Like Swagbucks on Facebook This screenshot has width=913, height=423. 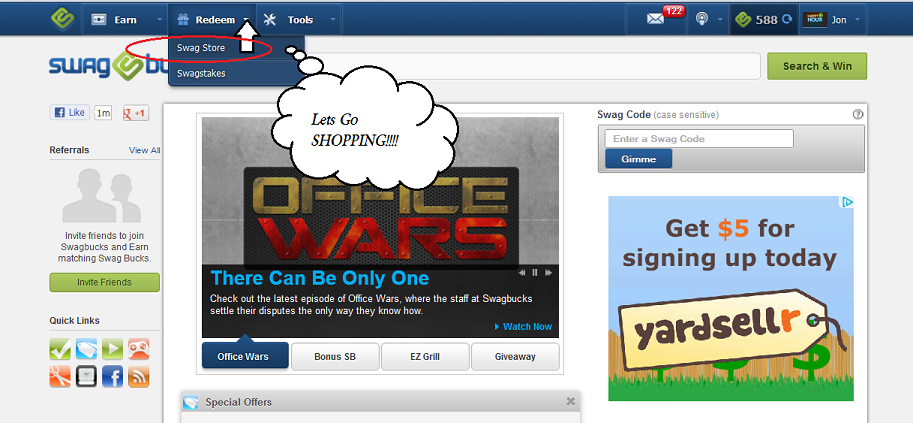coord(69,112)
